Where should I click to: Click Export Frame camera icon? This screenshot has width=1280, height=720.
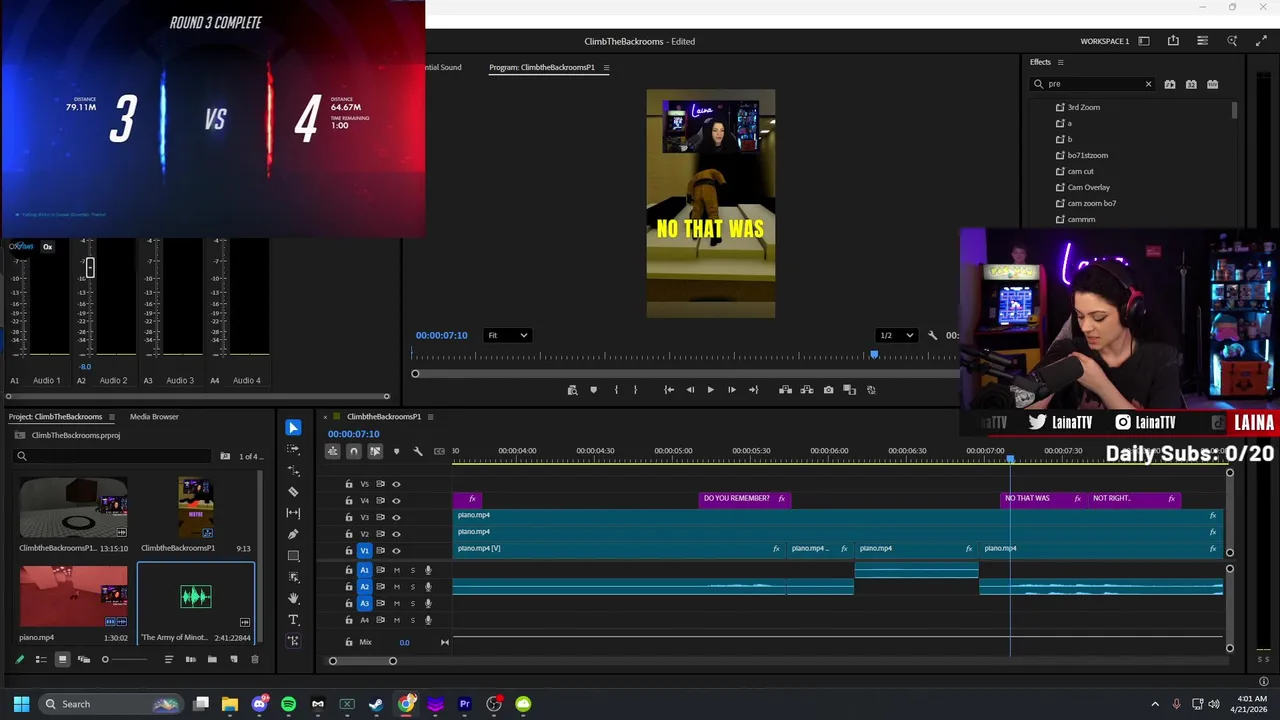(x=828, y=390)
